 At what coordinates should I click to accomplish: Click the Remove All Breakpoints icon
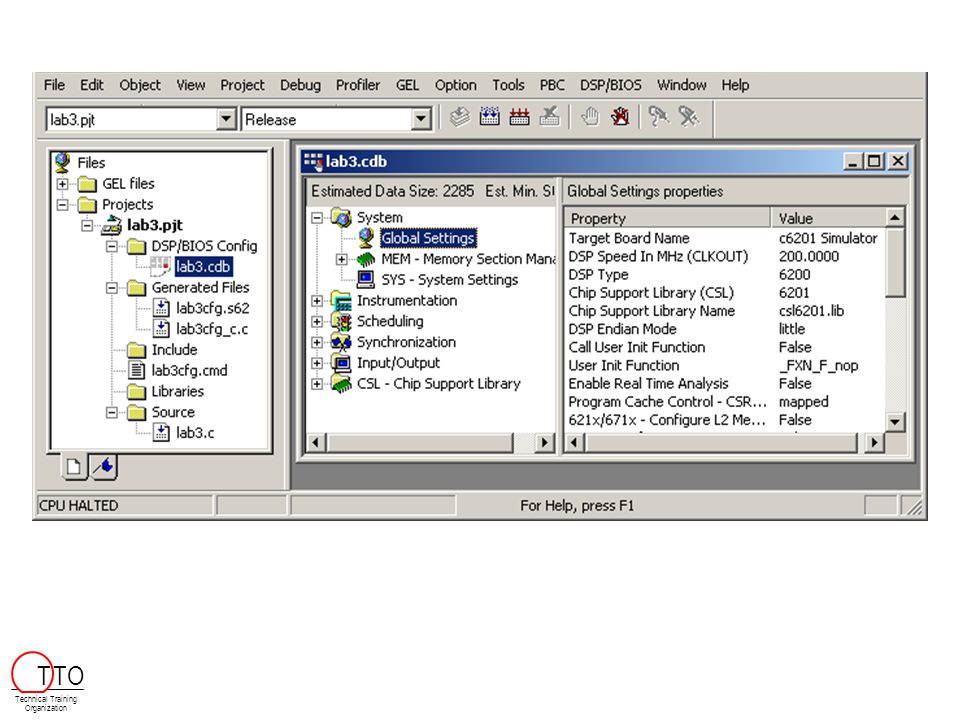tap(620, 117)
